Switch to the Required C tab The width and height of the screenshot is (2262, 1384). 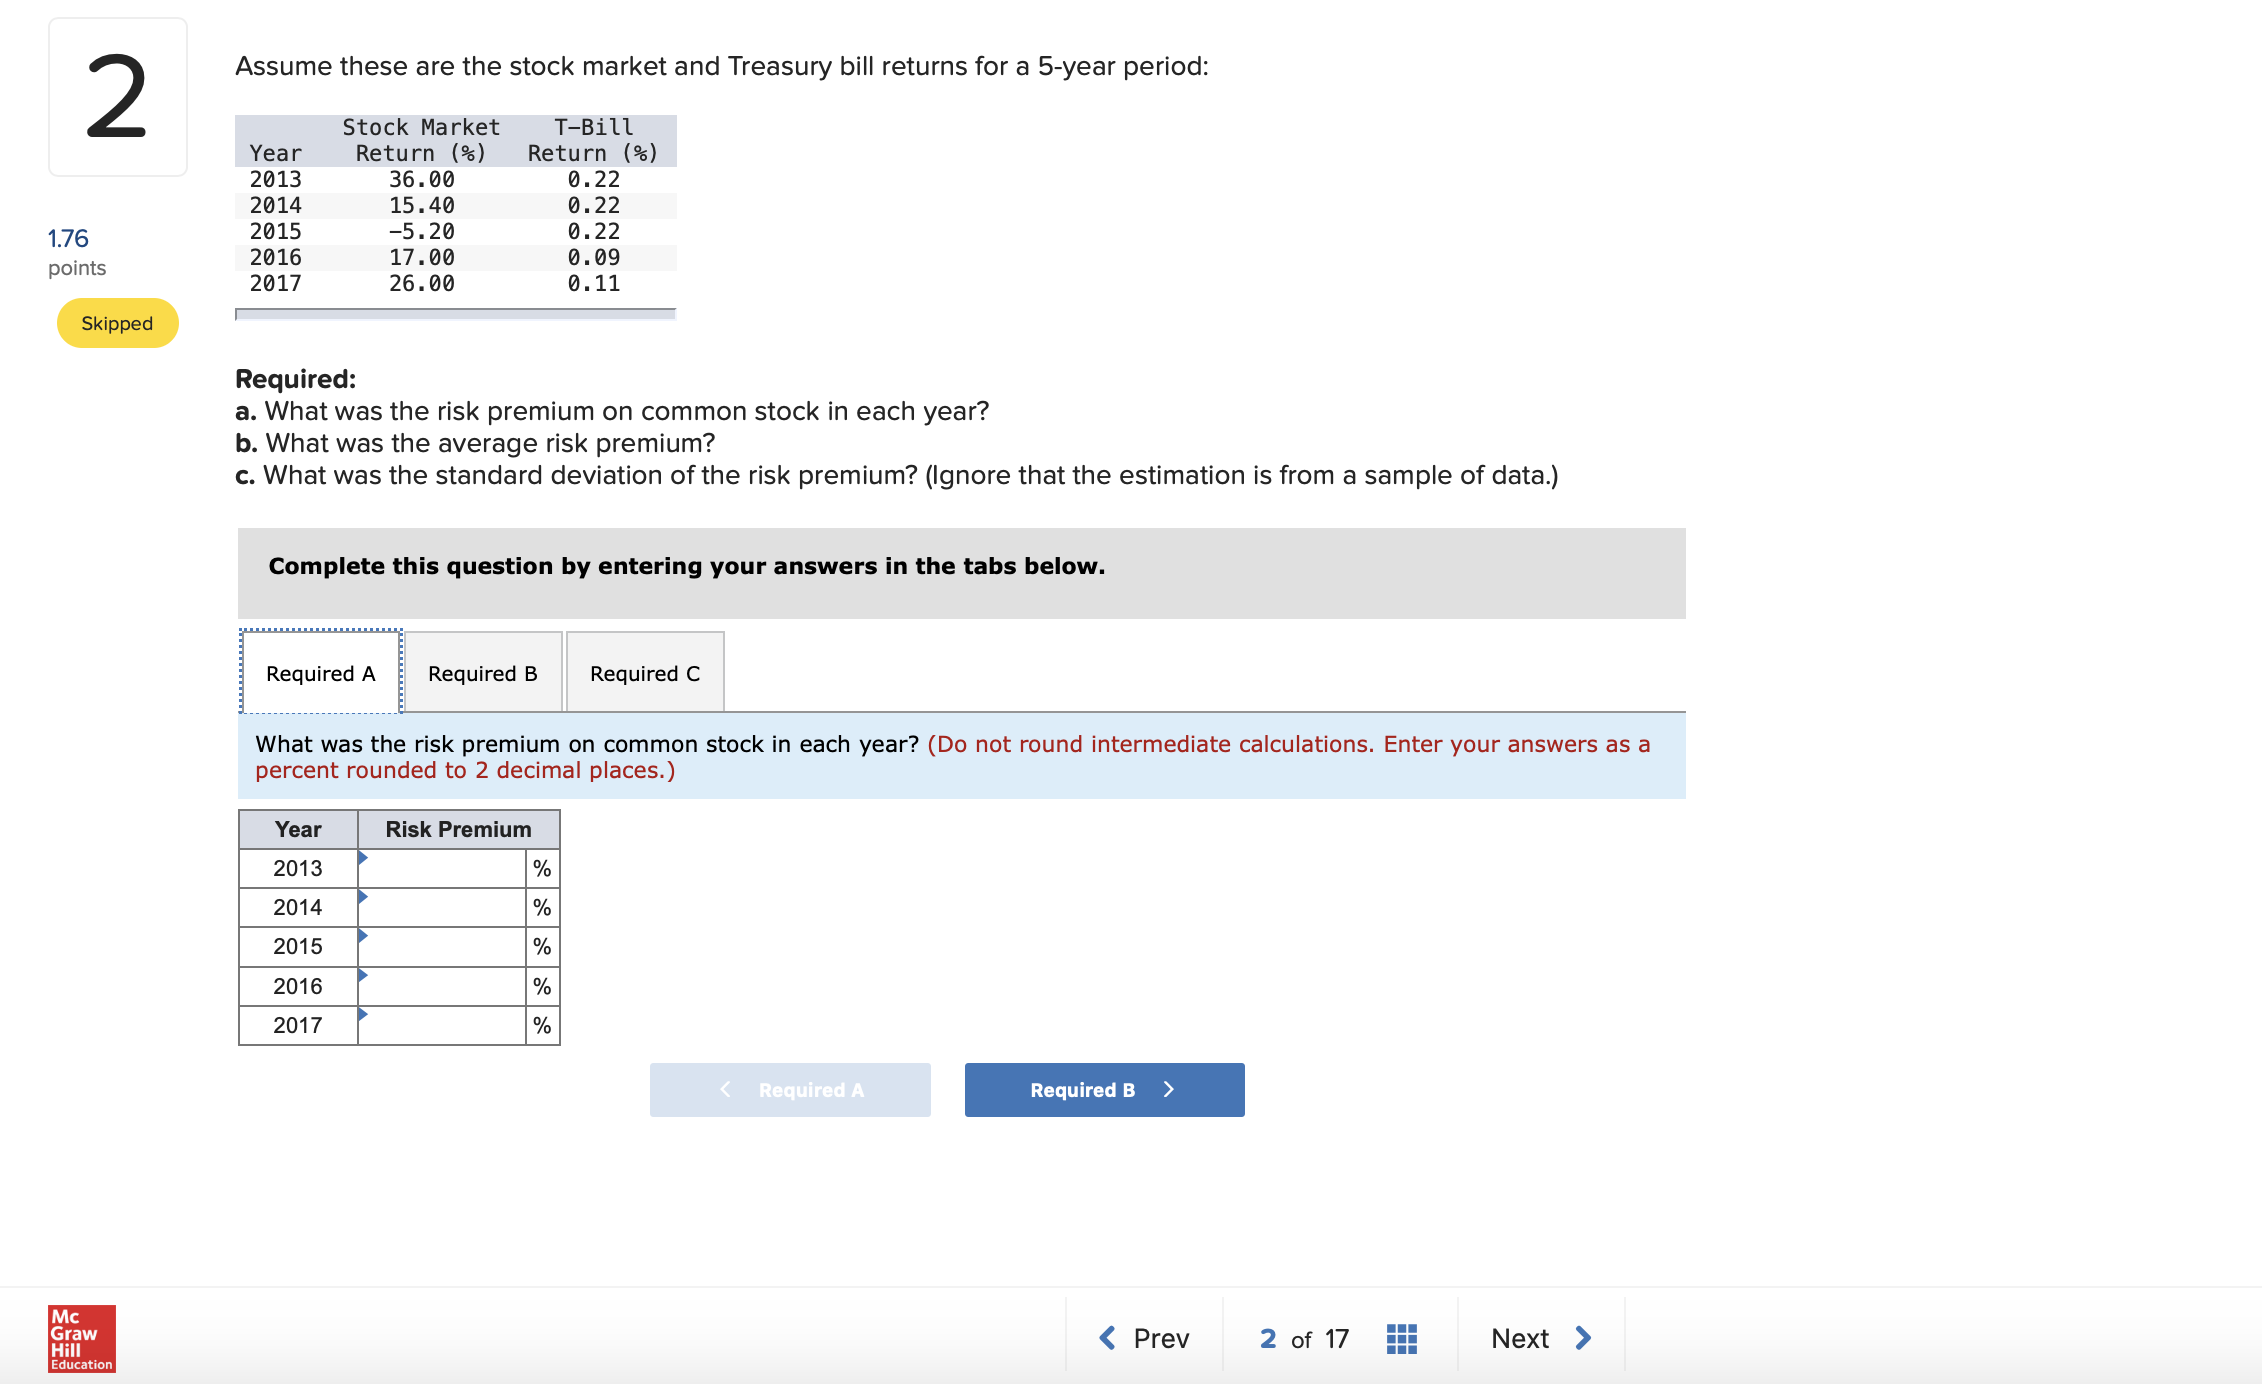645,673
